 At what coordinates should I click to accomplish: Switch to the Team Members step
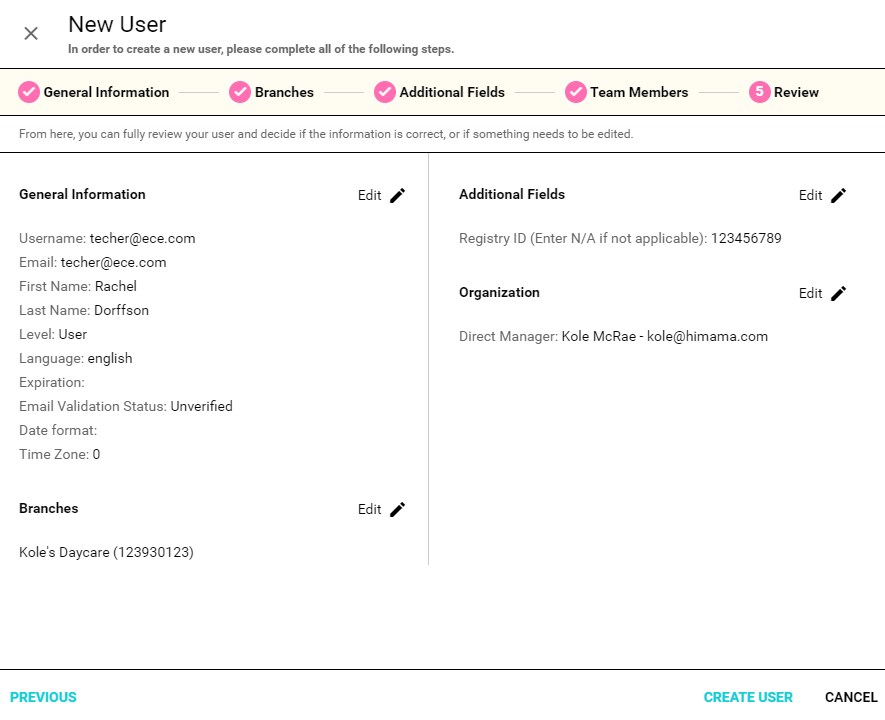click(639, 91)
